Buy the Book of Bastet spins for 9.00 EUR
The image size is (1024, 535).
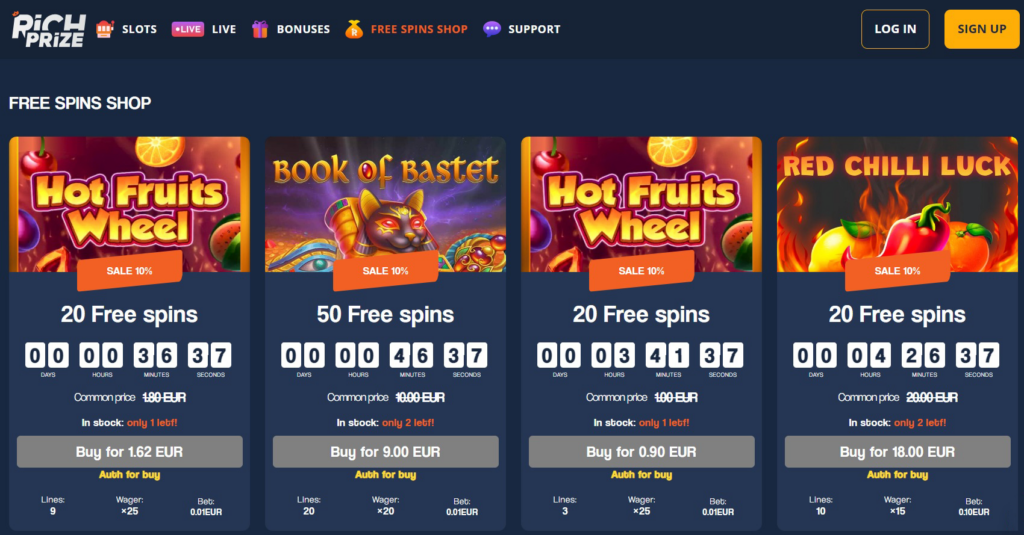tap(385, 451)
